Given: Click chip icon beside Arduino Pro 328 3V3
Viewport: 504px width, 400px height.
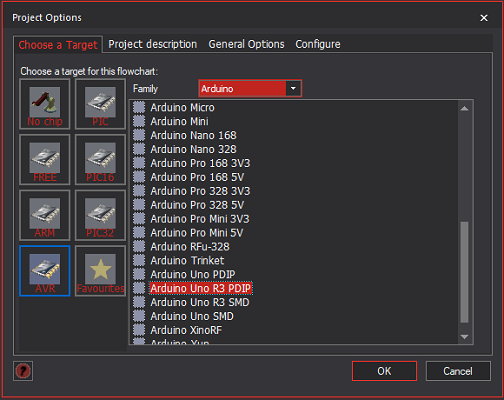Looking at the screenshot, I should tap(139, 191).
